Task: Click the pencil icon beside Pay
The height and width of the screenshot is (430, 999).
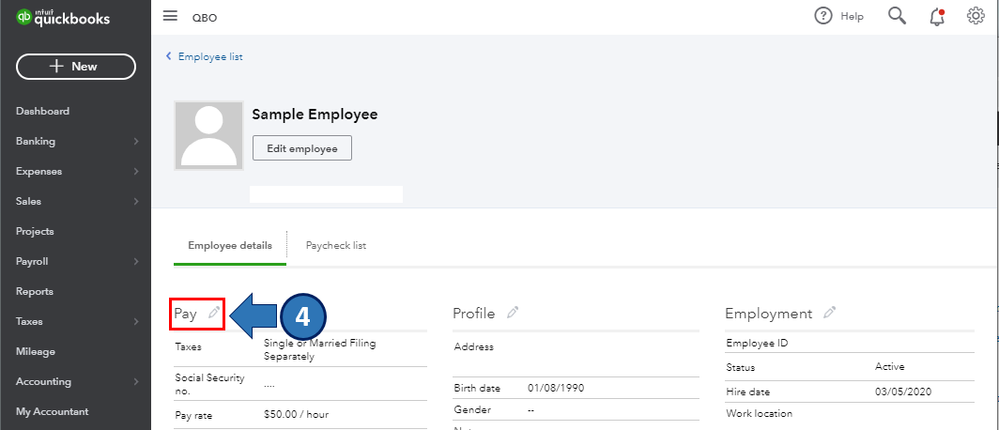Action: pyautogui.click(x=213, y=313)
